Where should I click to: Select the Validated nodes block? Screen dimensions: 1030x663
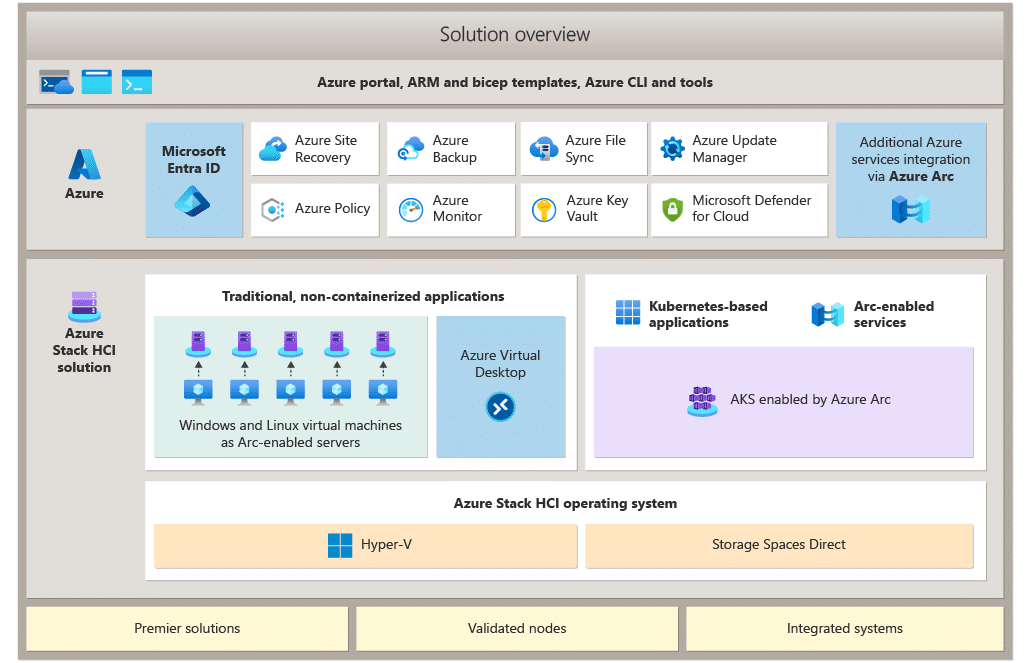pos(517,629)
